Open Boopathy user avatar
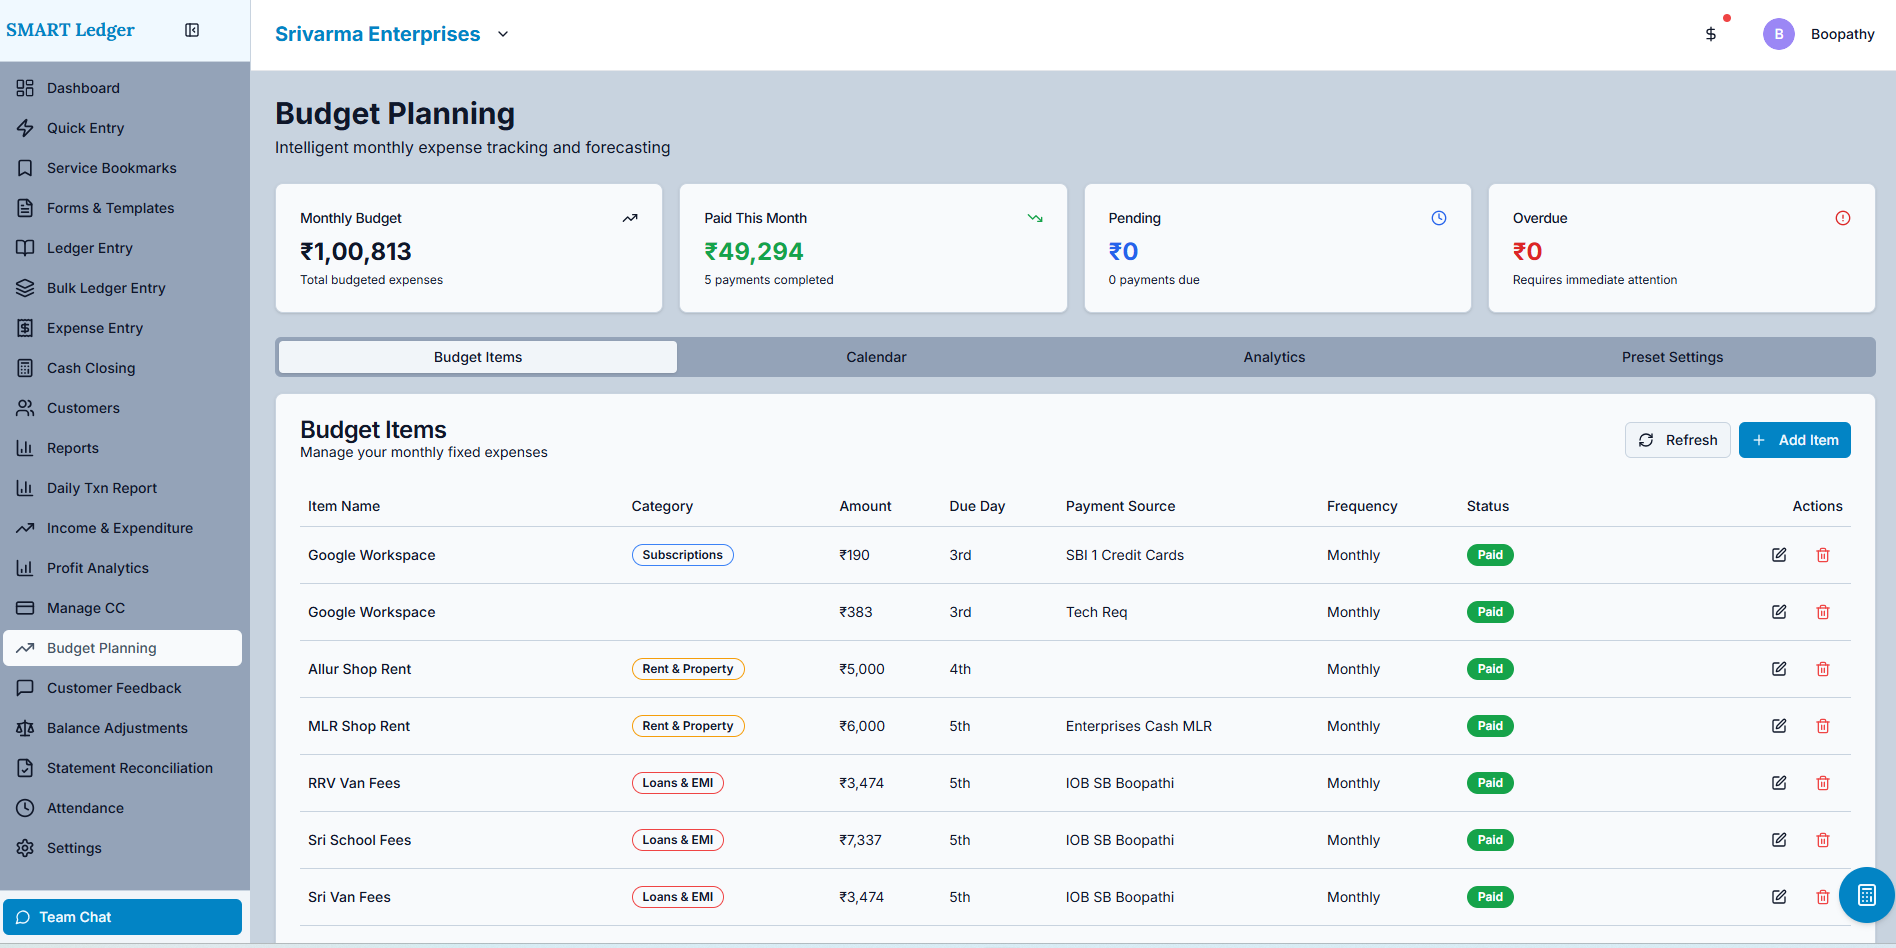Viewport: 1896px width, 948px height. click(x=1779, y=34)
